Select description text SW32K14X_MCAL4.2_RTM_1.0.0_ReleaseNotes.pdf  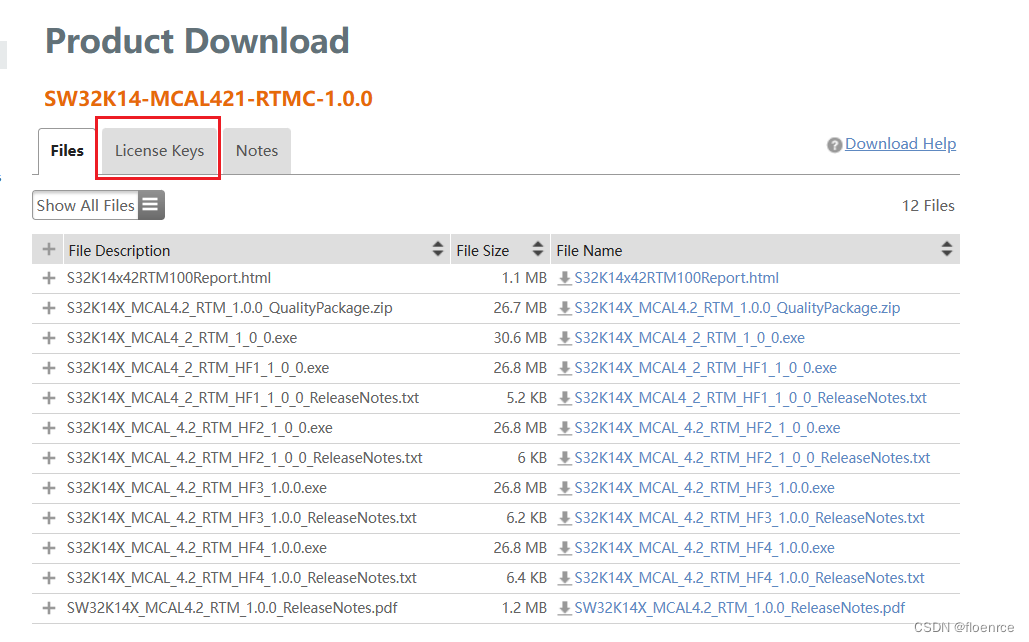click(232, 608)
